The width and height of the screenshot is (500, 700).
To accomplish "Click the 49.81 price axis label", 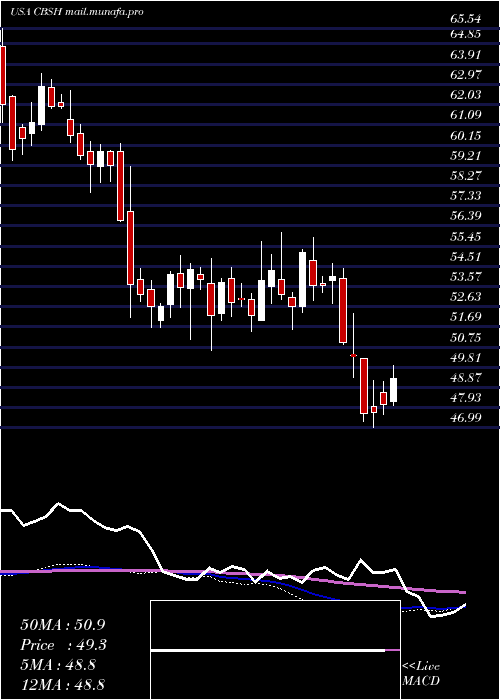I will tap(466, 358).
